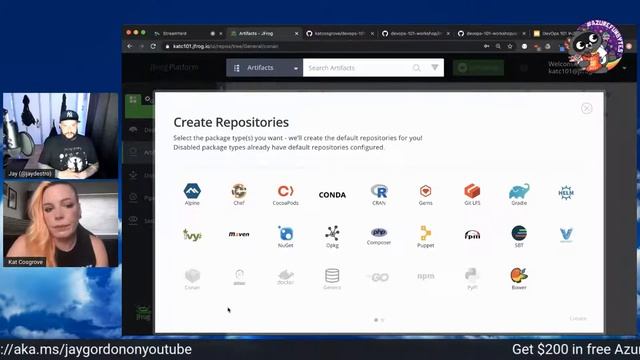Choose the Gems package type
Image resolution: width=640 pixels, height=360 pixels.
pyautogui.click(x=425, y=194)
